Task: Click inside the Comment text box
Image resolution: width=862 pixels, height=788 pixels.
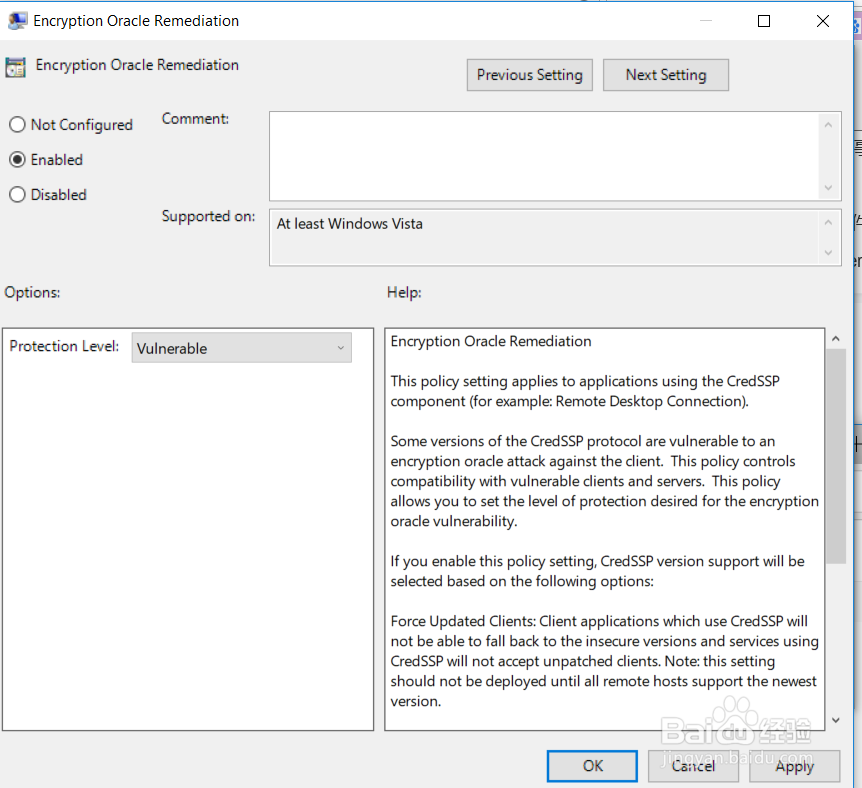Action: click(x=545, y=155)
